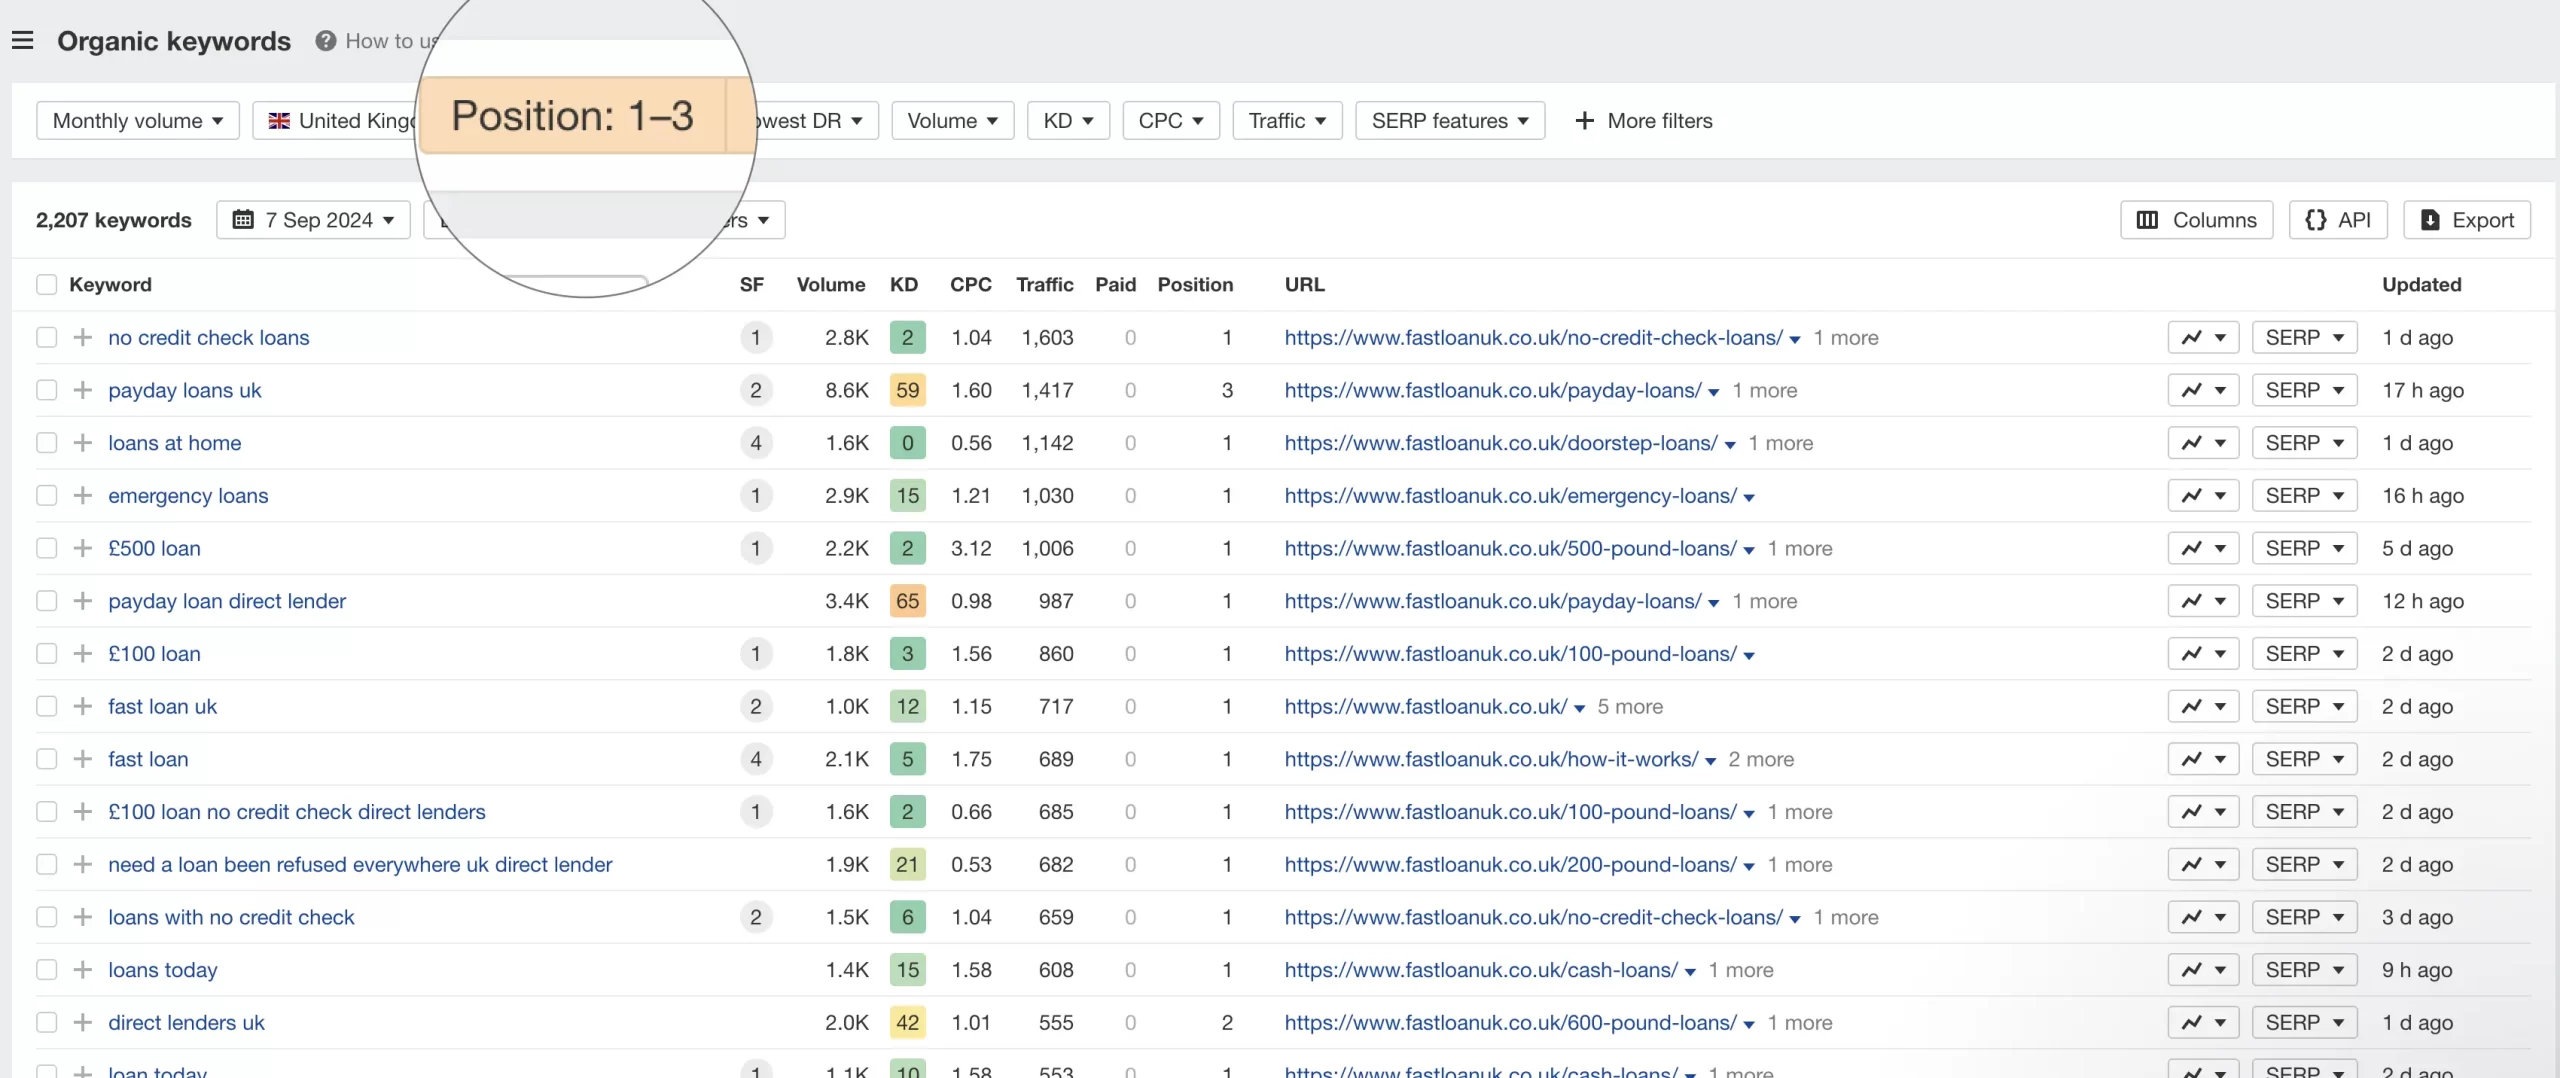This screenshot has width=2560, height=1078.
Task: Open the Volume filter dropdown
Action: click(953, 121)
